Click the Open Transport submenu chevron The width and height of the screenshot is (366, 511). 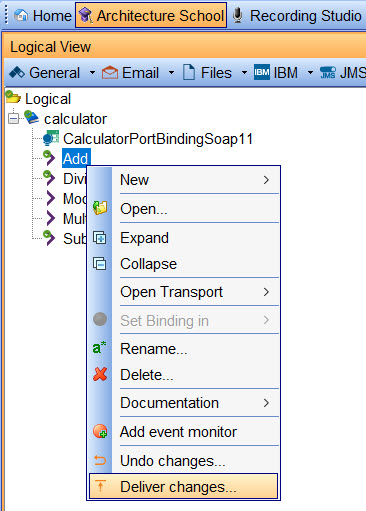pos(266,292)
